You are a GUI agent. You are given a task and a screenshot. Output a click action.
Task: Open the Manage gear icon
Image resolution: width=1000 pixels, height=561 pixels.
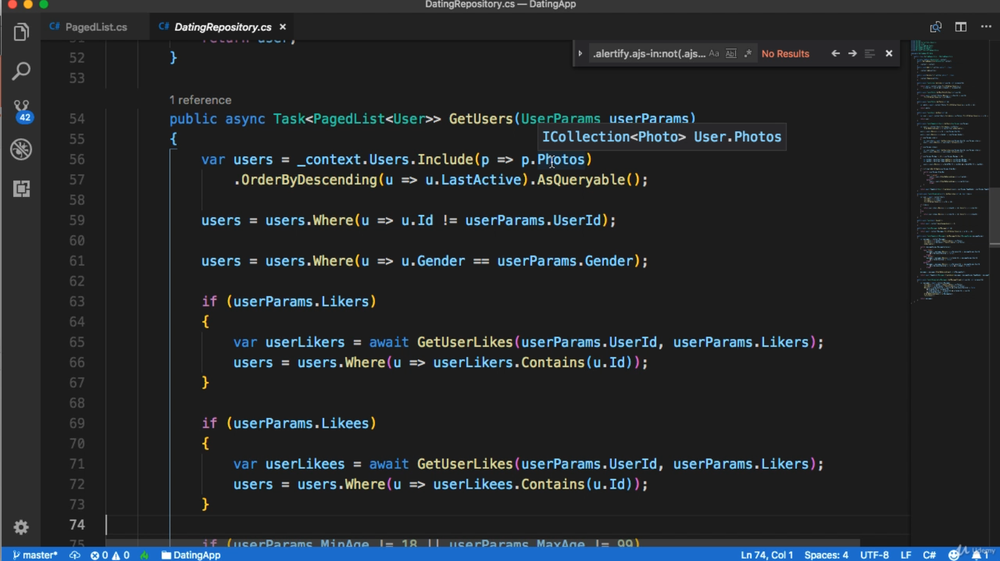[x=21, y=527]
